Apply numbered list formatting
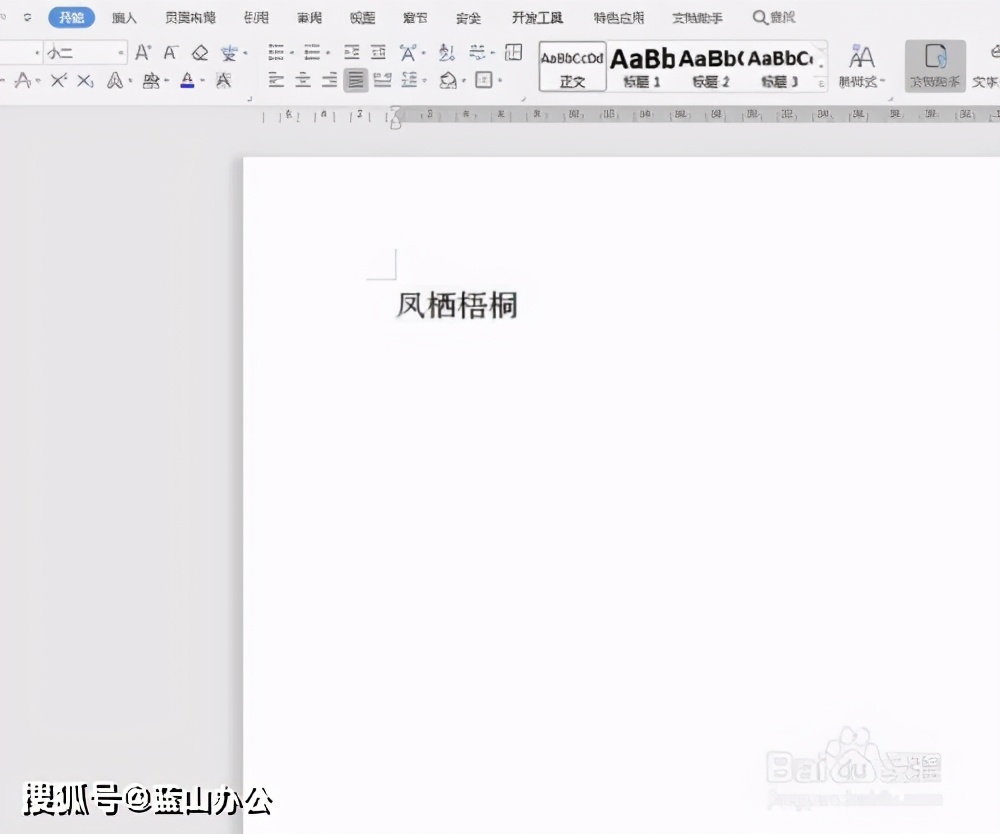1000x834 pixels. [x=312, y=52]
